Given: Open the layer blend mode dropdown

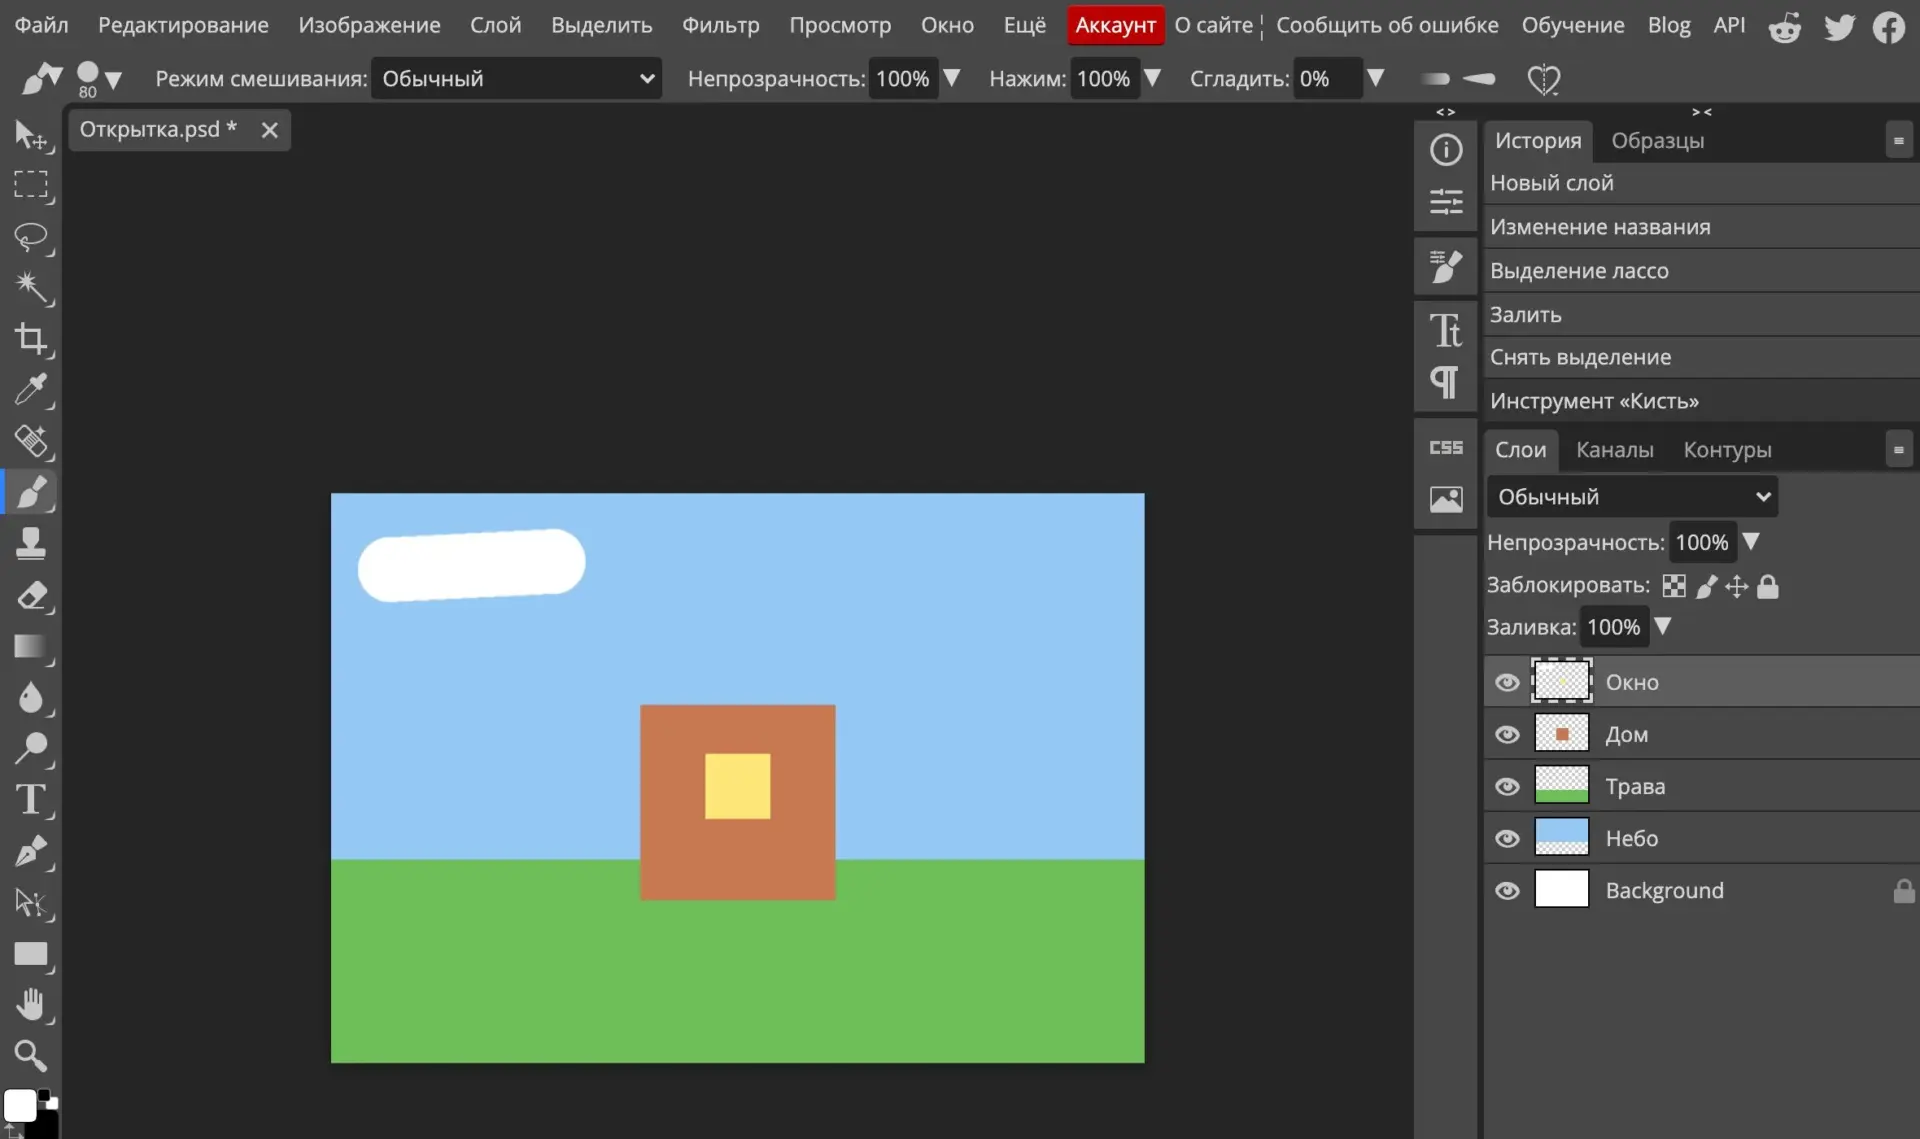Looking at the screenshot, I should tap(1632, 497).
